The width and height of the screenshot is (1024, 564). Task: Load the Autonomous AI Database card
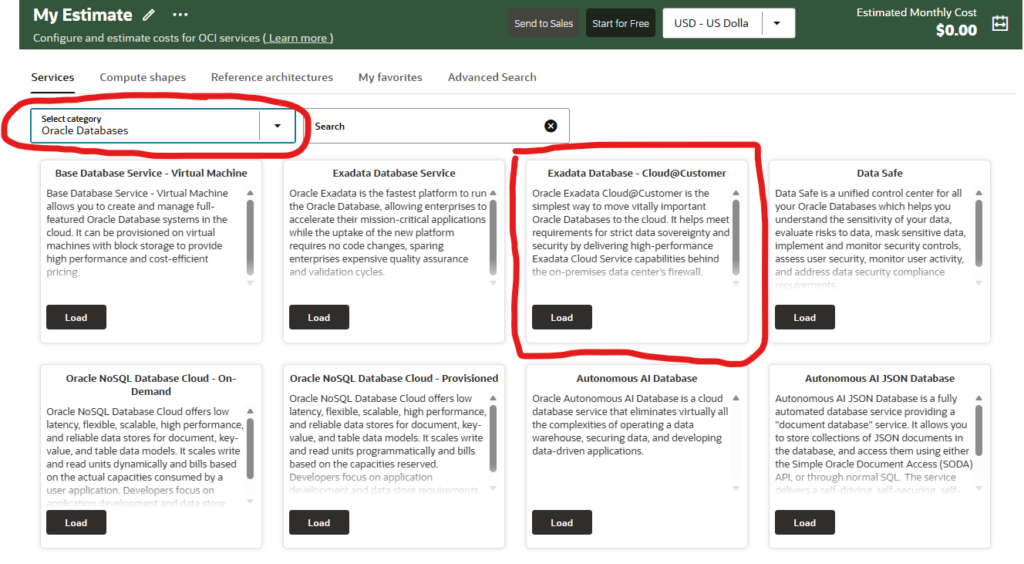click(x=562, y=522)
